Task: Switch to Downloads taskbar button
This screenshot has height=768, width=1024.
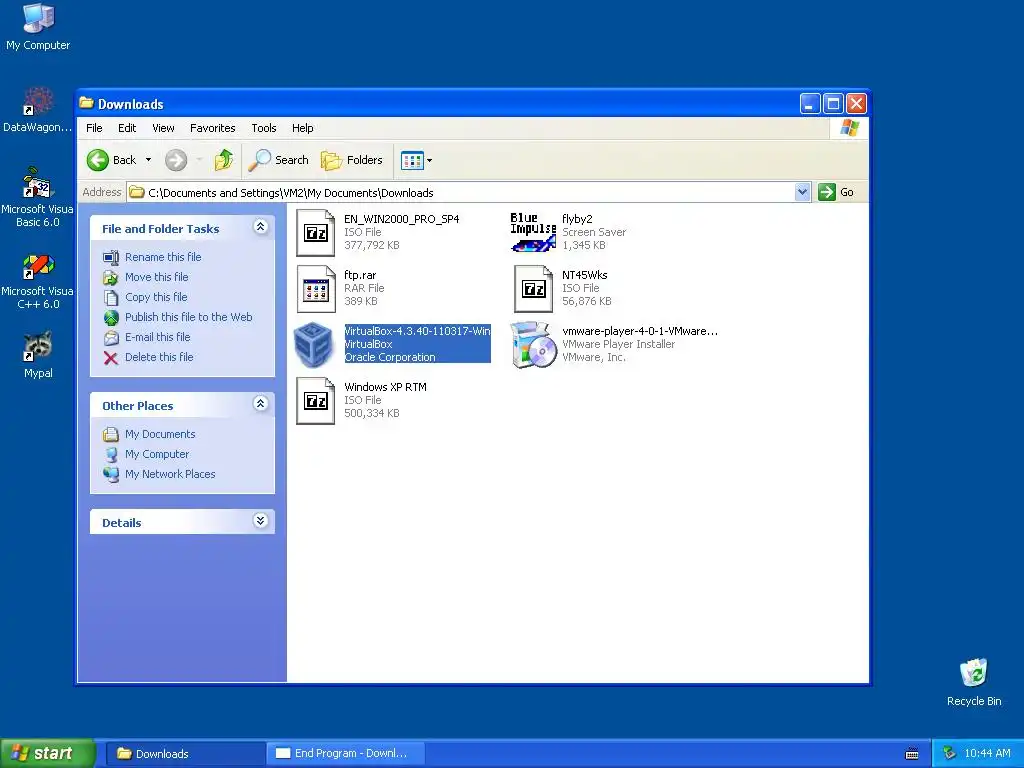Action: (x=185, y=754)
